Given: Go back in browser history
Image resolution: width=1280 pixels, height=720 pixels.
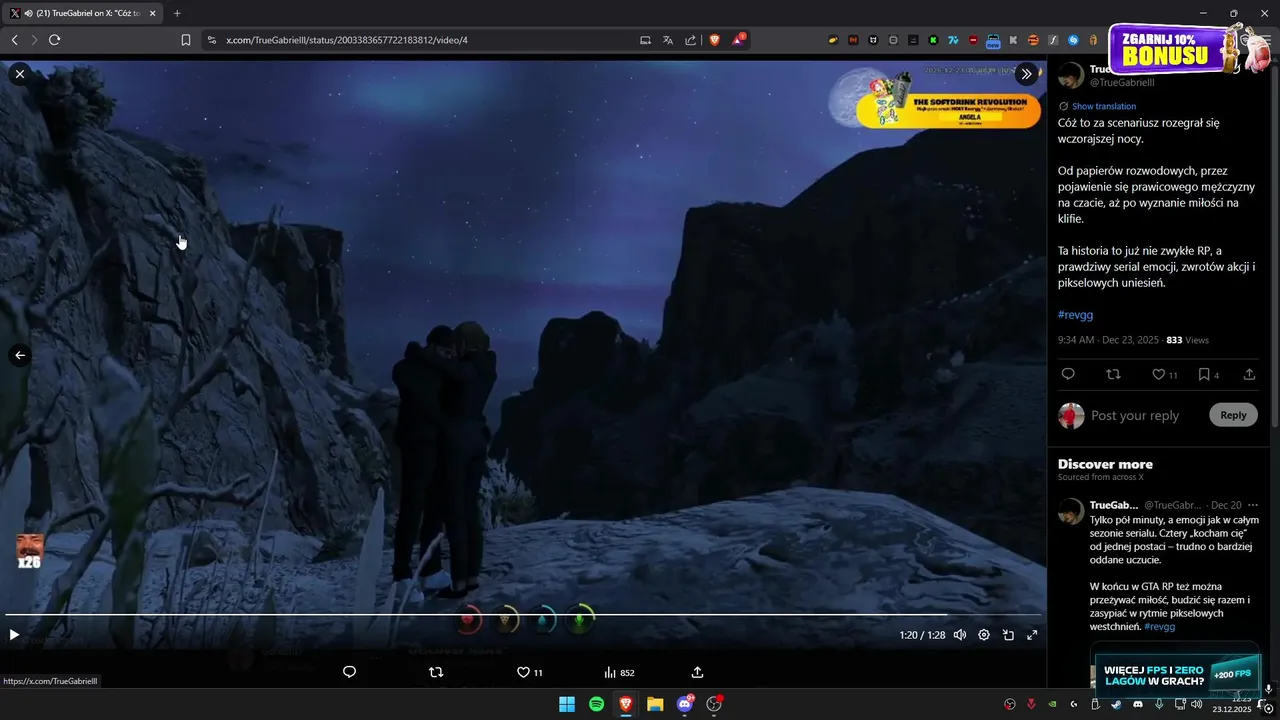Looking at the screenshot, I should [15, 40].
